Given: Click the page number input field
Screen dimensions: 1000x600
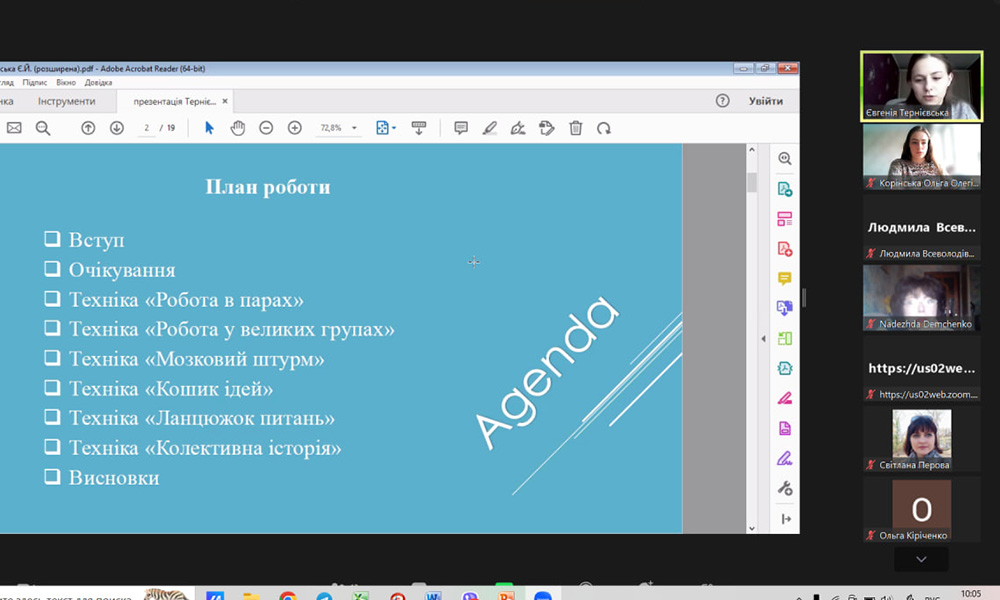Looking at the screenshot, I should pyautogui.click(x=147, y=128).
